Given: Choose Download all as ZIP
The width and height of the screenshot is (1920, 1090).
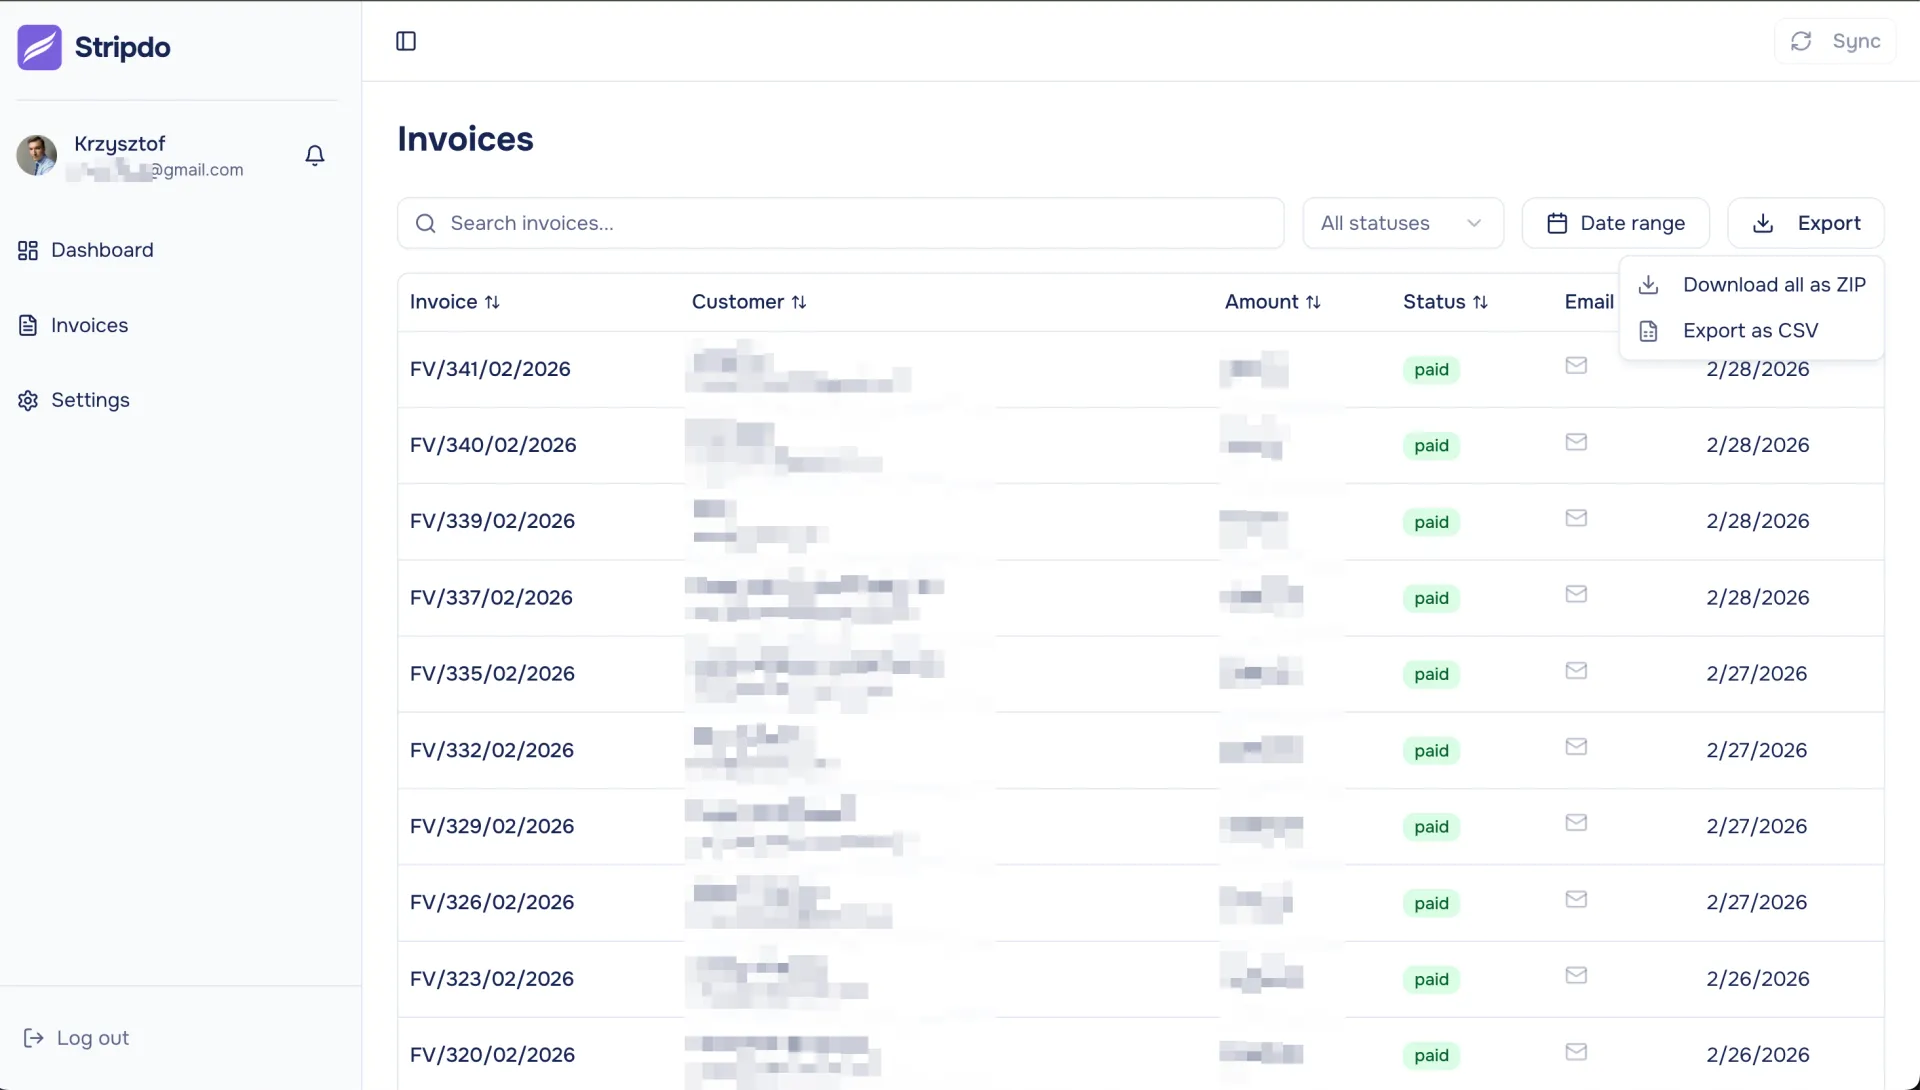Looking at the screenshot, I should 1773,285.
